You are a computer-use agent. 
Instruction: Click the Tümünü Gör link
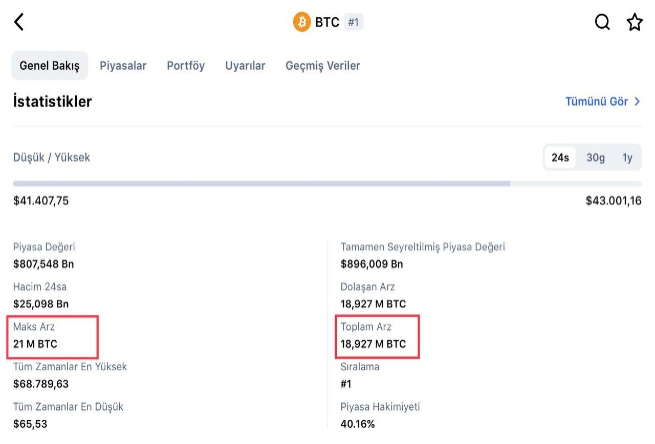click(x=596, y=102)
